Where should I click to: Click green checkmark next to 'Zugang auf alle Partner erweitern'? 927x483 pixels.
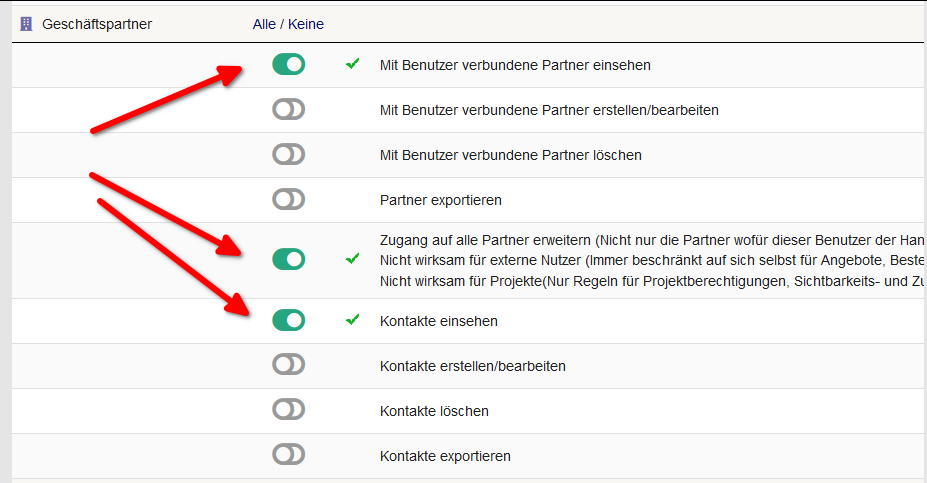(x=352, y=259)
